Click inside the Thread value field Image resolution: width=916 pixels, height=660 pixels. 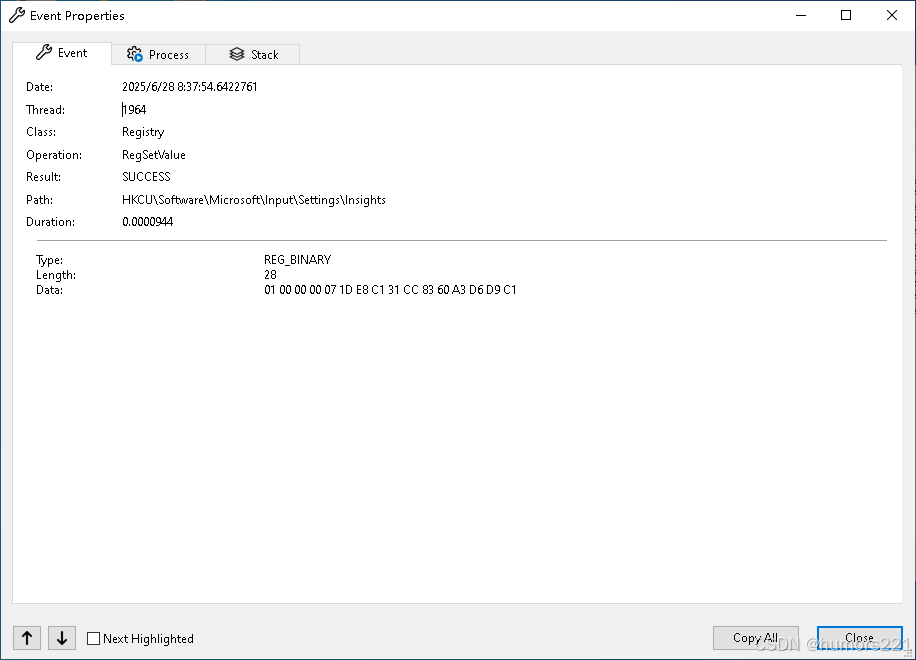(134, 110)
